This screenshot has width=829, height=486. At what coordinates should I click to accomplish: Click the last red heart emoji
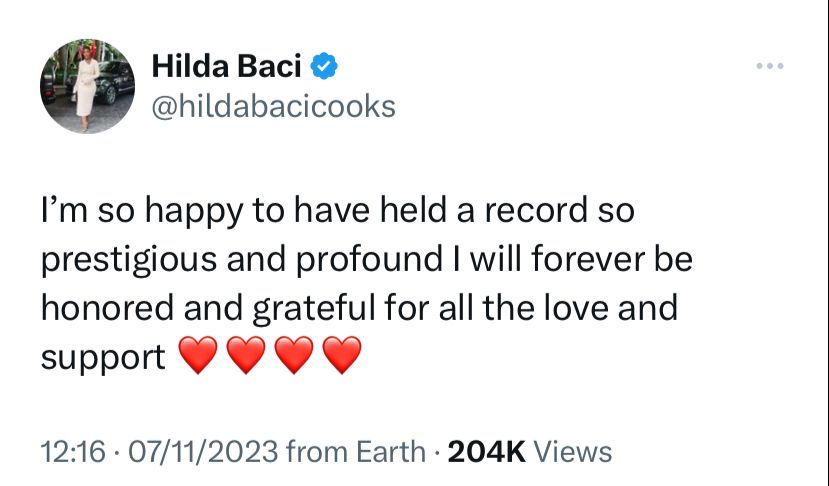click(x=342, y=355)
